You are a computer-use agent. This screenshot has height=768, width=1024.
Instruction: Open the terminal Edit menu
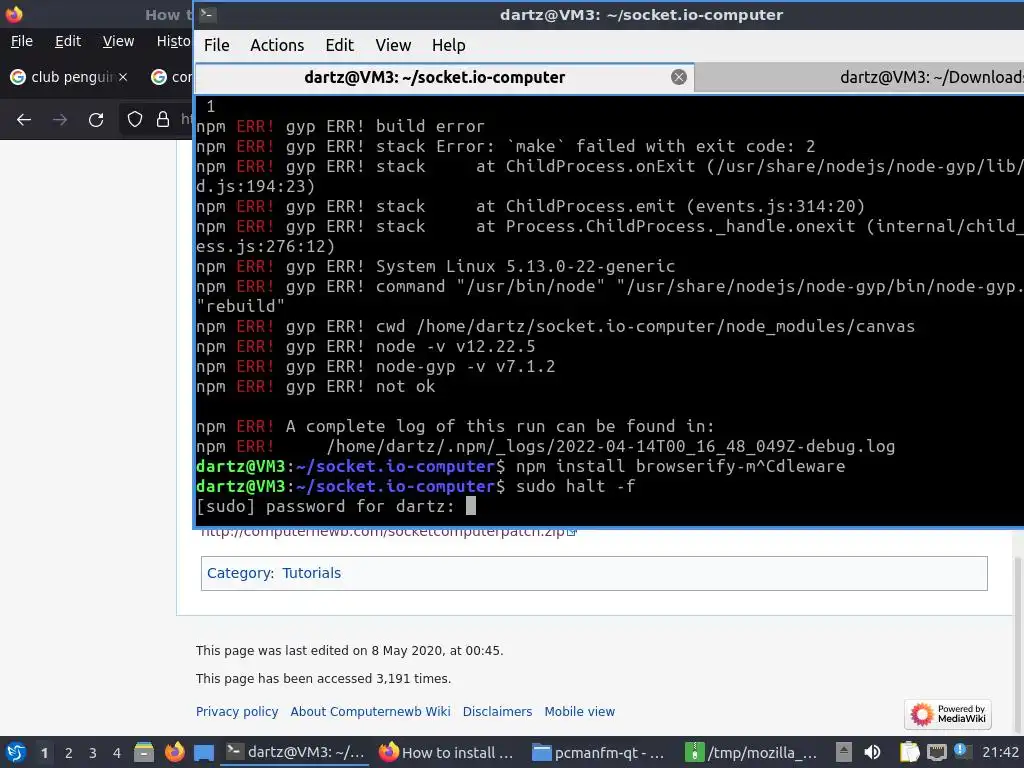coord(340,45)
